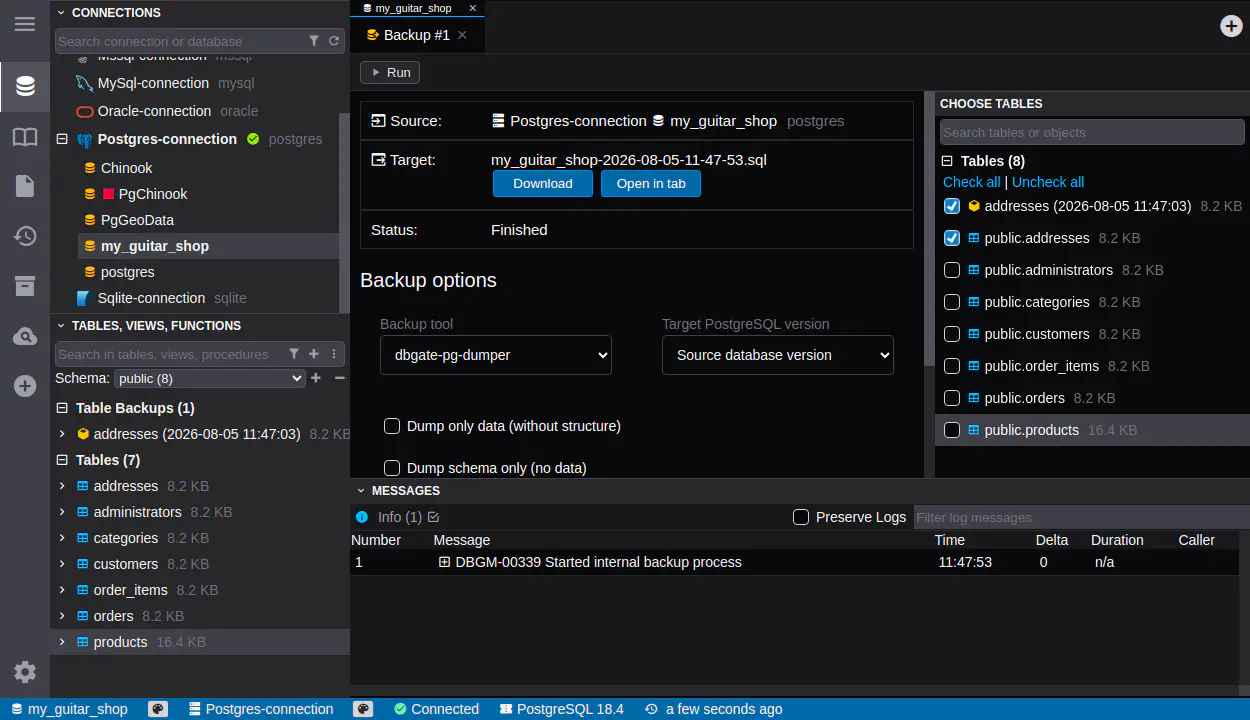Click the second palette icon in status bar
Viewport: 1250px width, 720px height.
(363, 709)
